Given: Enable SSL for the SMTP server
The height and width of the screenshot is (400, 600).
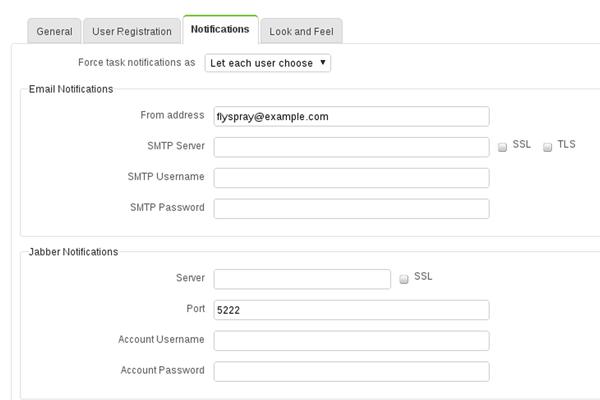Looking at the screenshot, I should point(503,147).
